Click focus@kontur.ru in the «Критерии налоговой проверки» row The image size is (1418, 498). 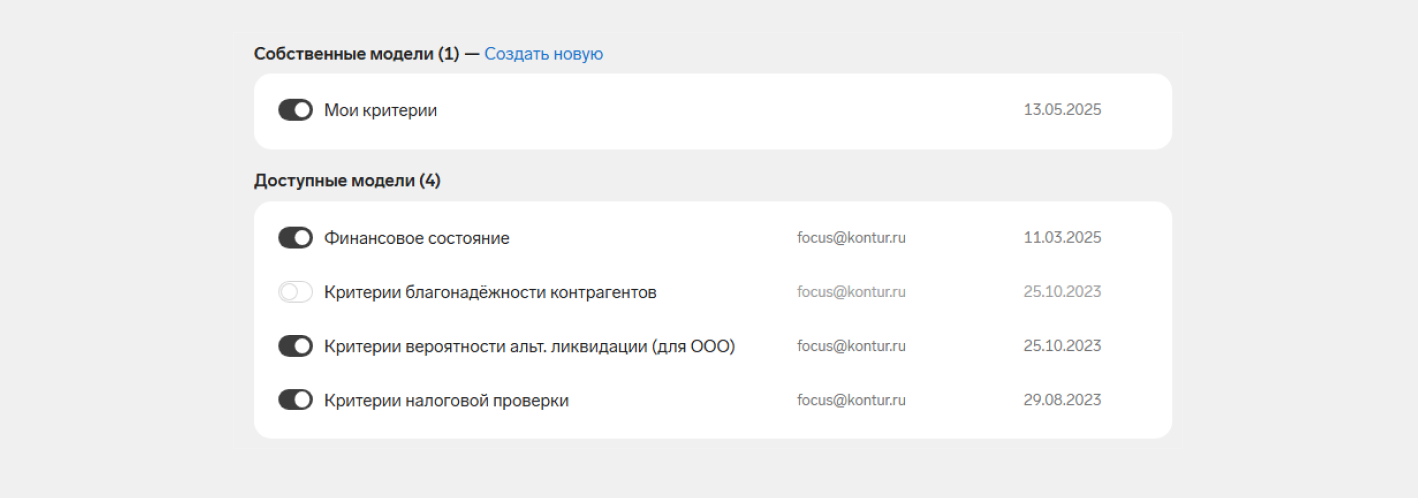pyautogui.click(x=851, y=400)
